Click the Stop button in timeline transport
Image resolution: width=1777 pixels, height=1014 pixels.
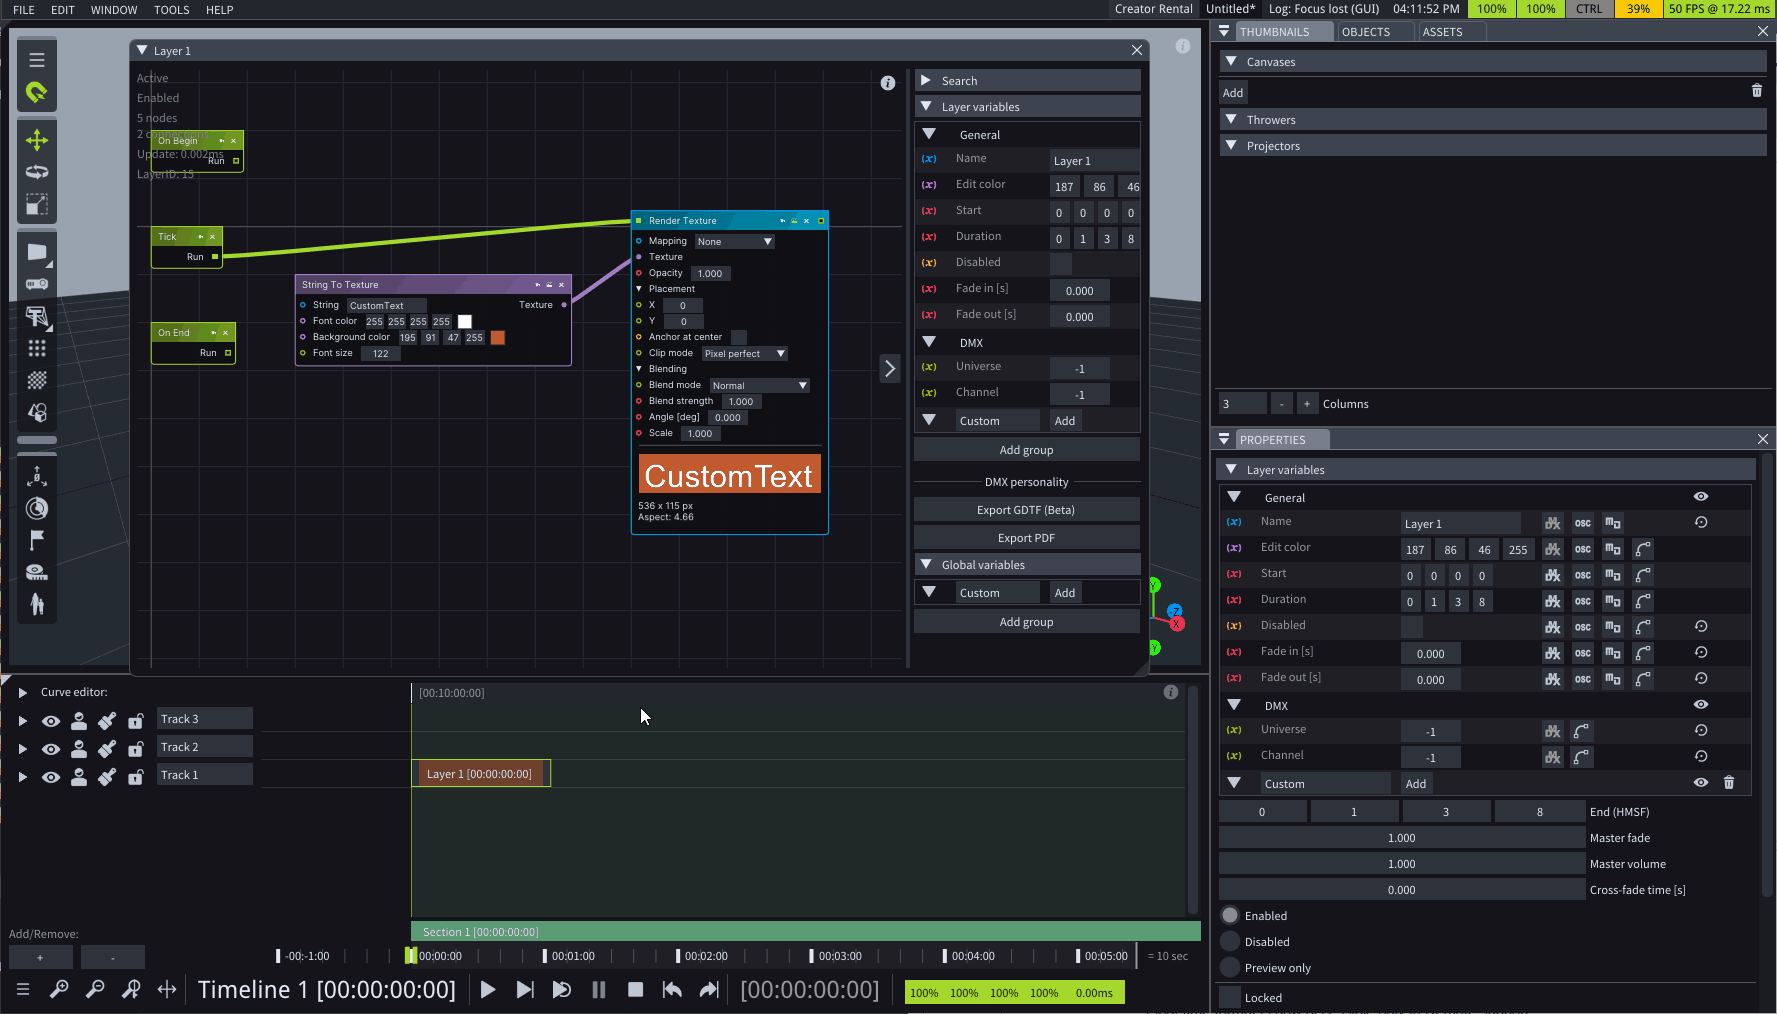pos(635,990)
